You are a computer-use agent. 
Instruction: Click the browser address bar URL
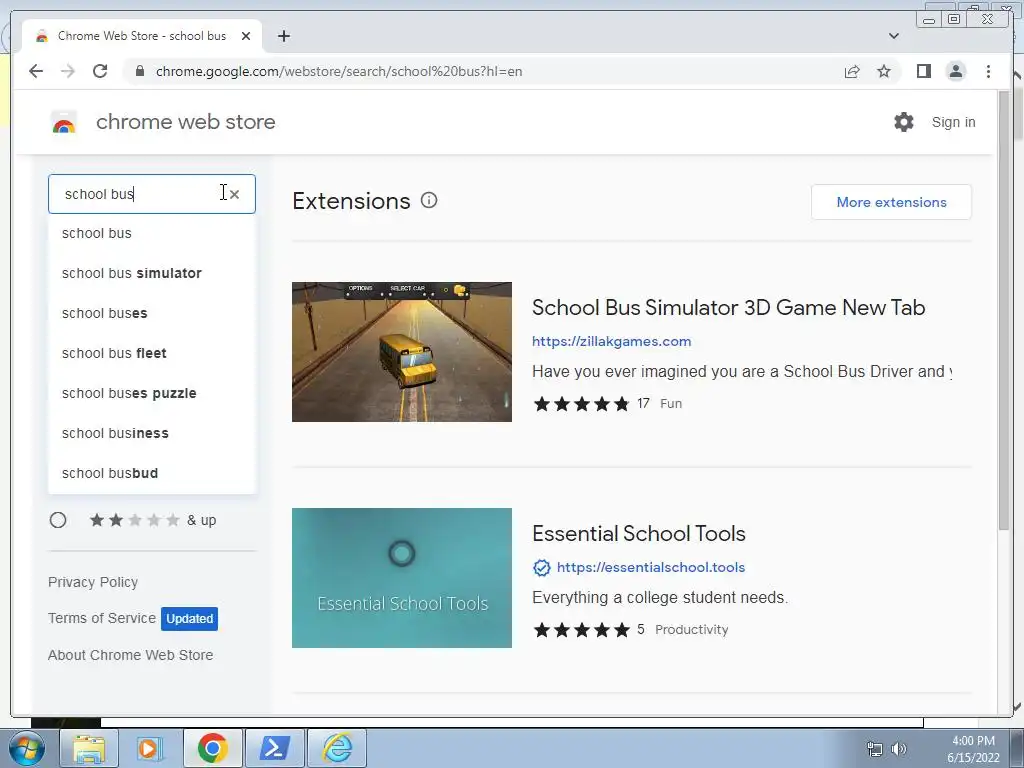point(339,71)
